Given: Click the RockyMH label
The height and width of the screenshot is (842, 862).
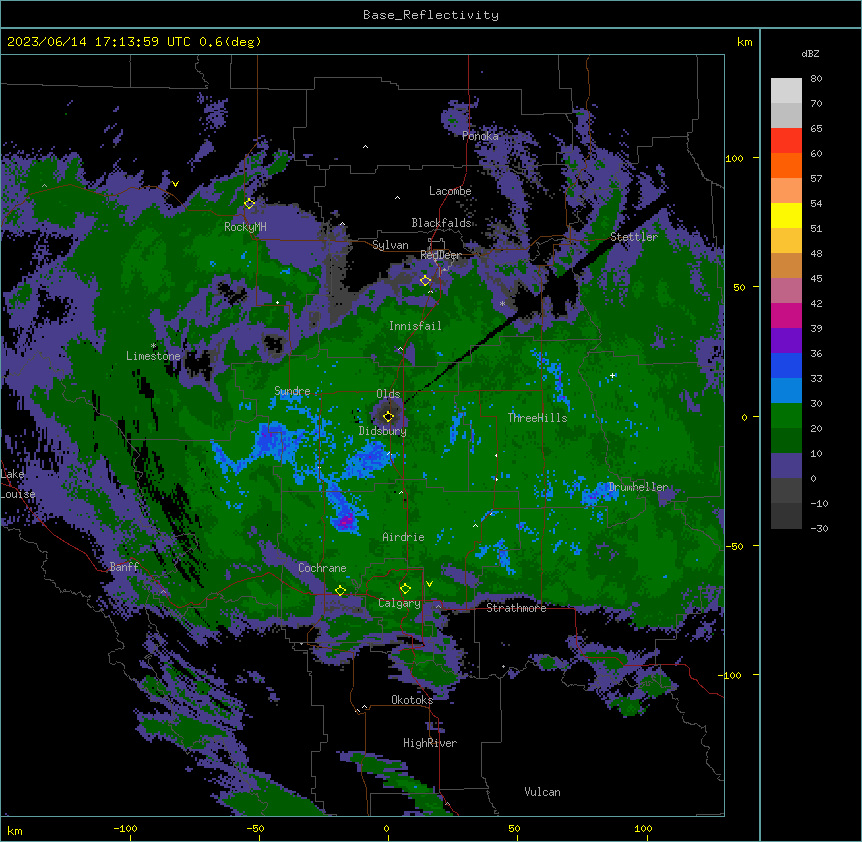Looking at the screenshot, I should point(245,227).
